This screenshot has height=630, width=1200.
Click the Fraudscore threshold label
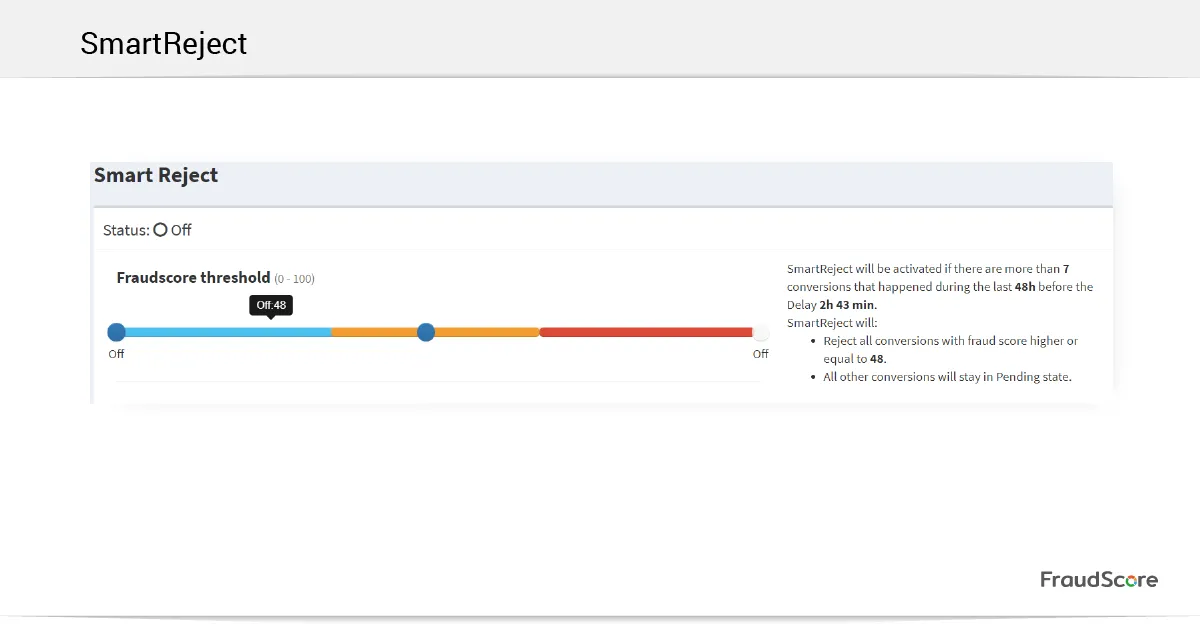click(x=193, y=278)
